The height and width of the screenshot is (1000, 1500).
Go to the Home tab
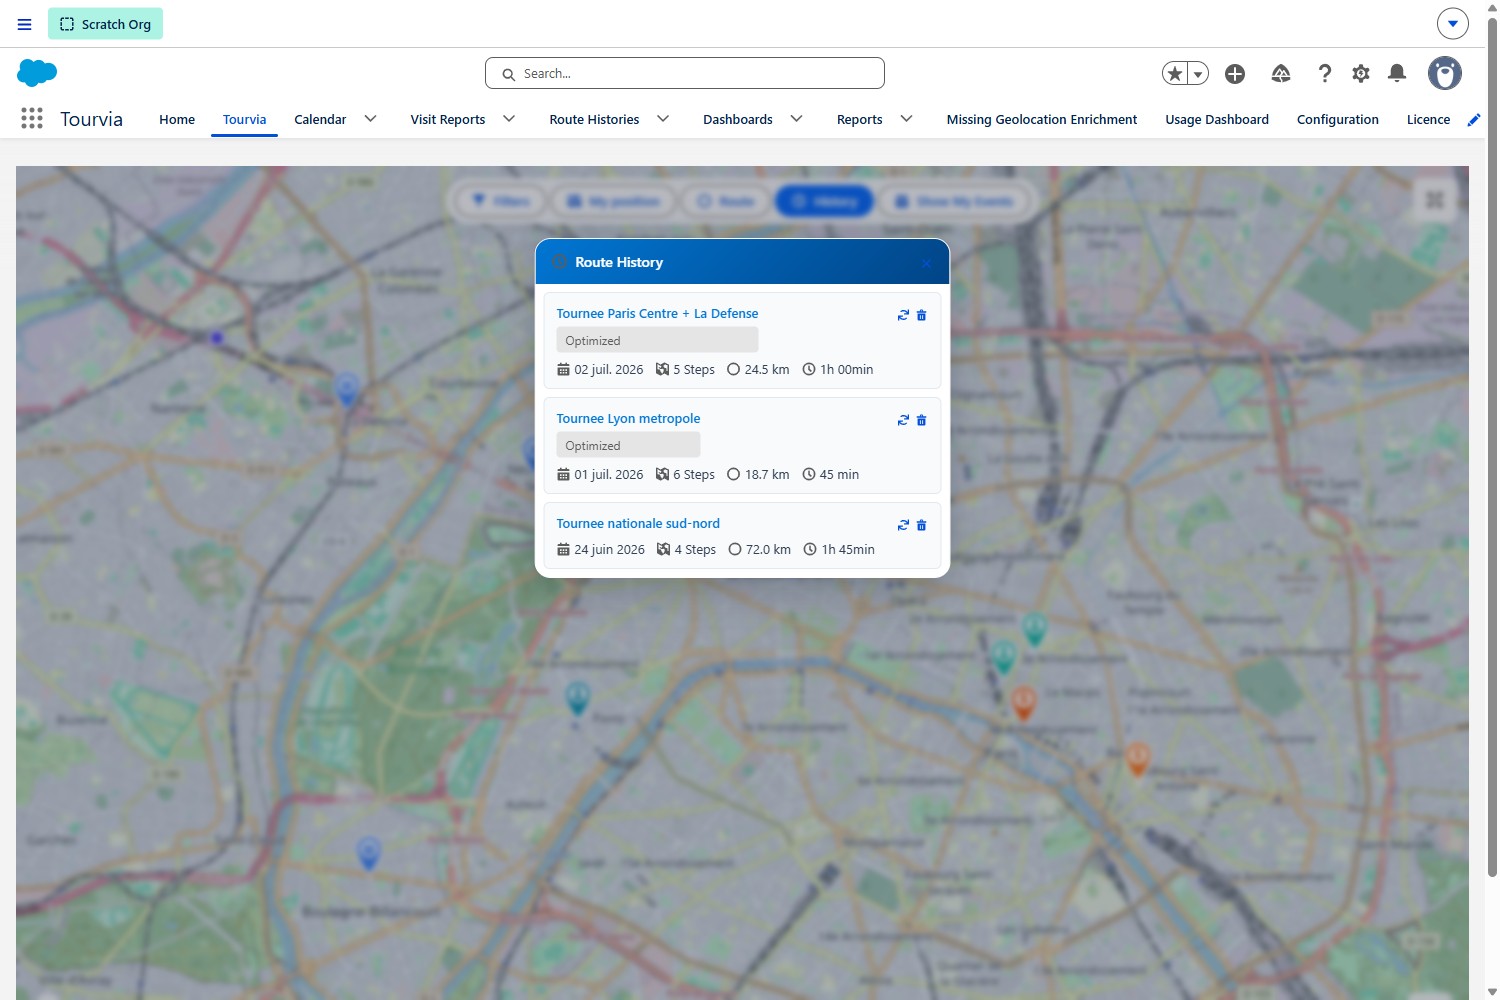[177, 119]
